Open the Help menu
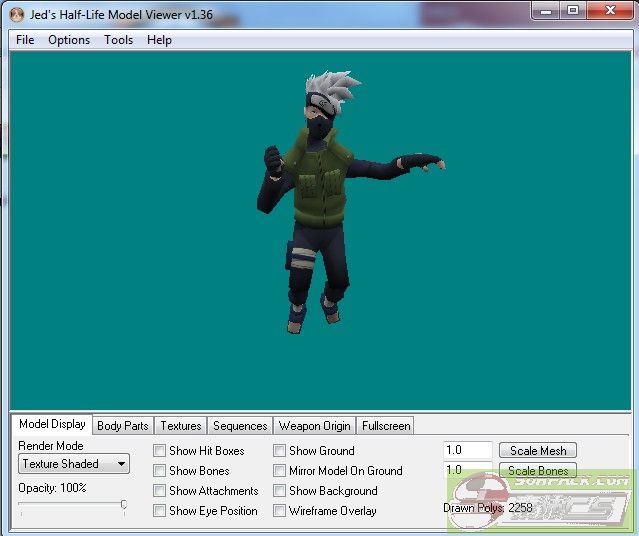Image resolution: width=639 pixels, height=536 pixels. (159, 40)
